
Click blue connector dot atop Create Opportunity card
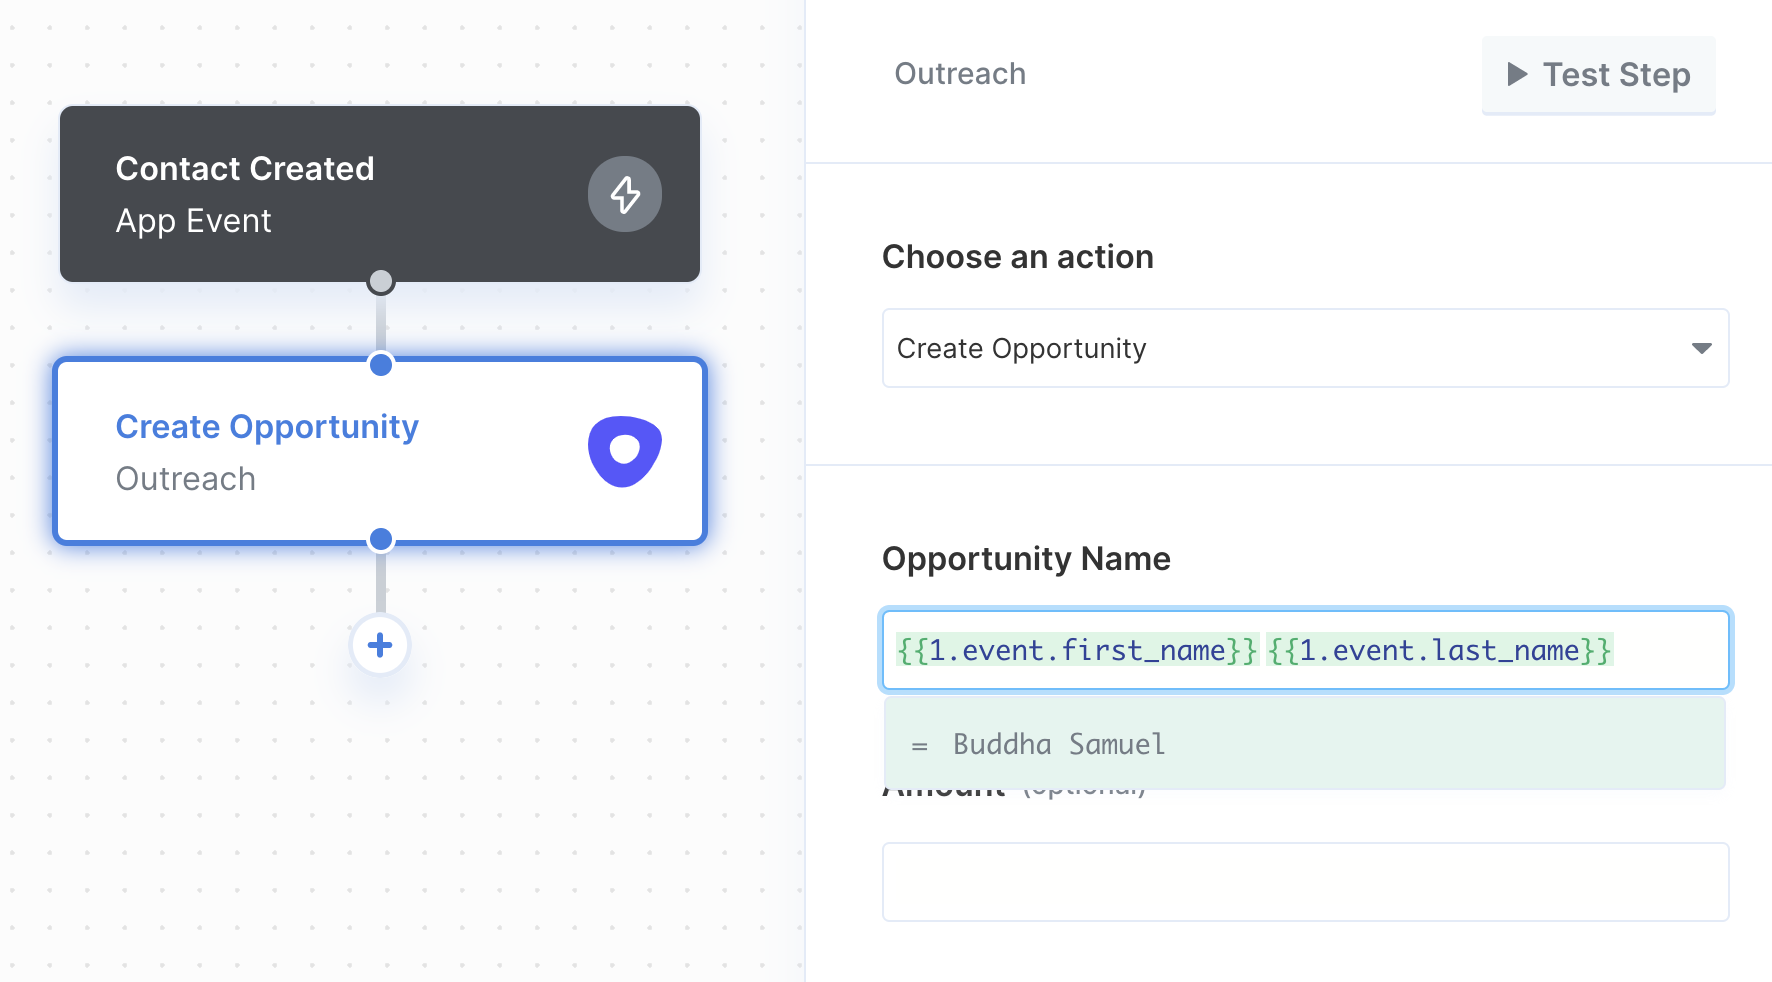(380, 364)
